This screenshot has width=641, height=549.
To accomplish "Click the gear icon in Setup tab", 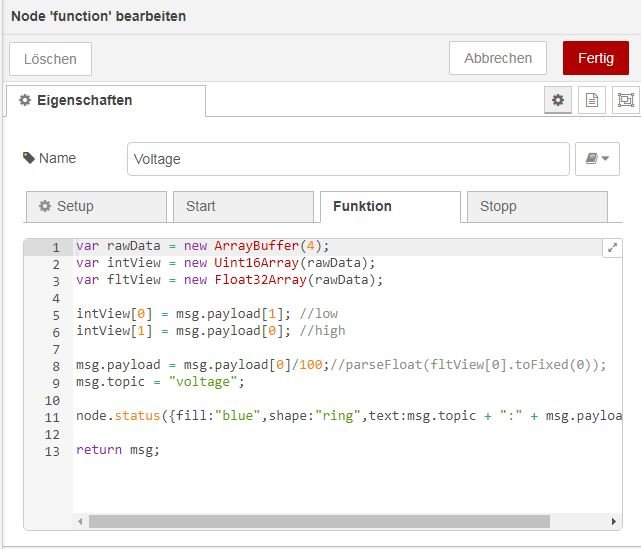I will point(45,206).
